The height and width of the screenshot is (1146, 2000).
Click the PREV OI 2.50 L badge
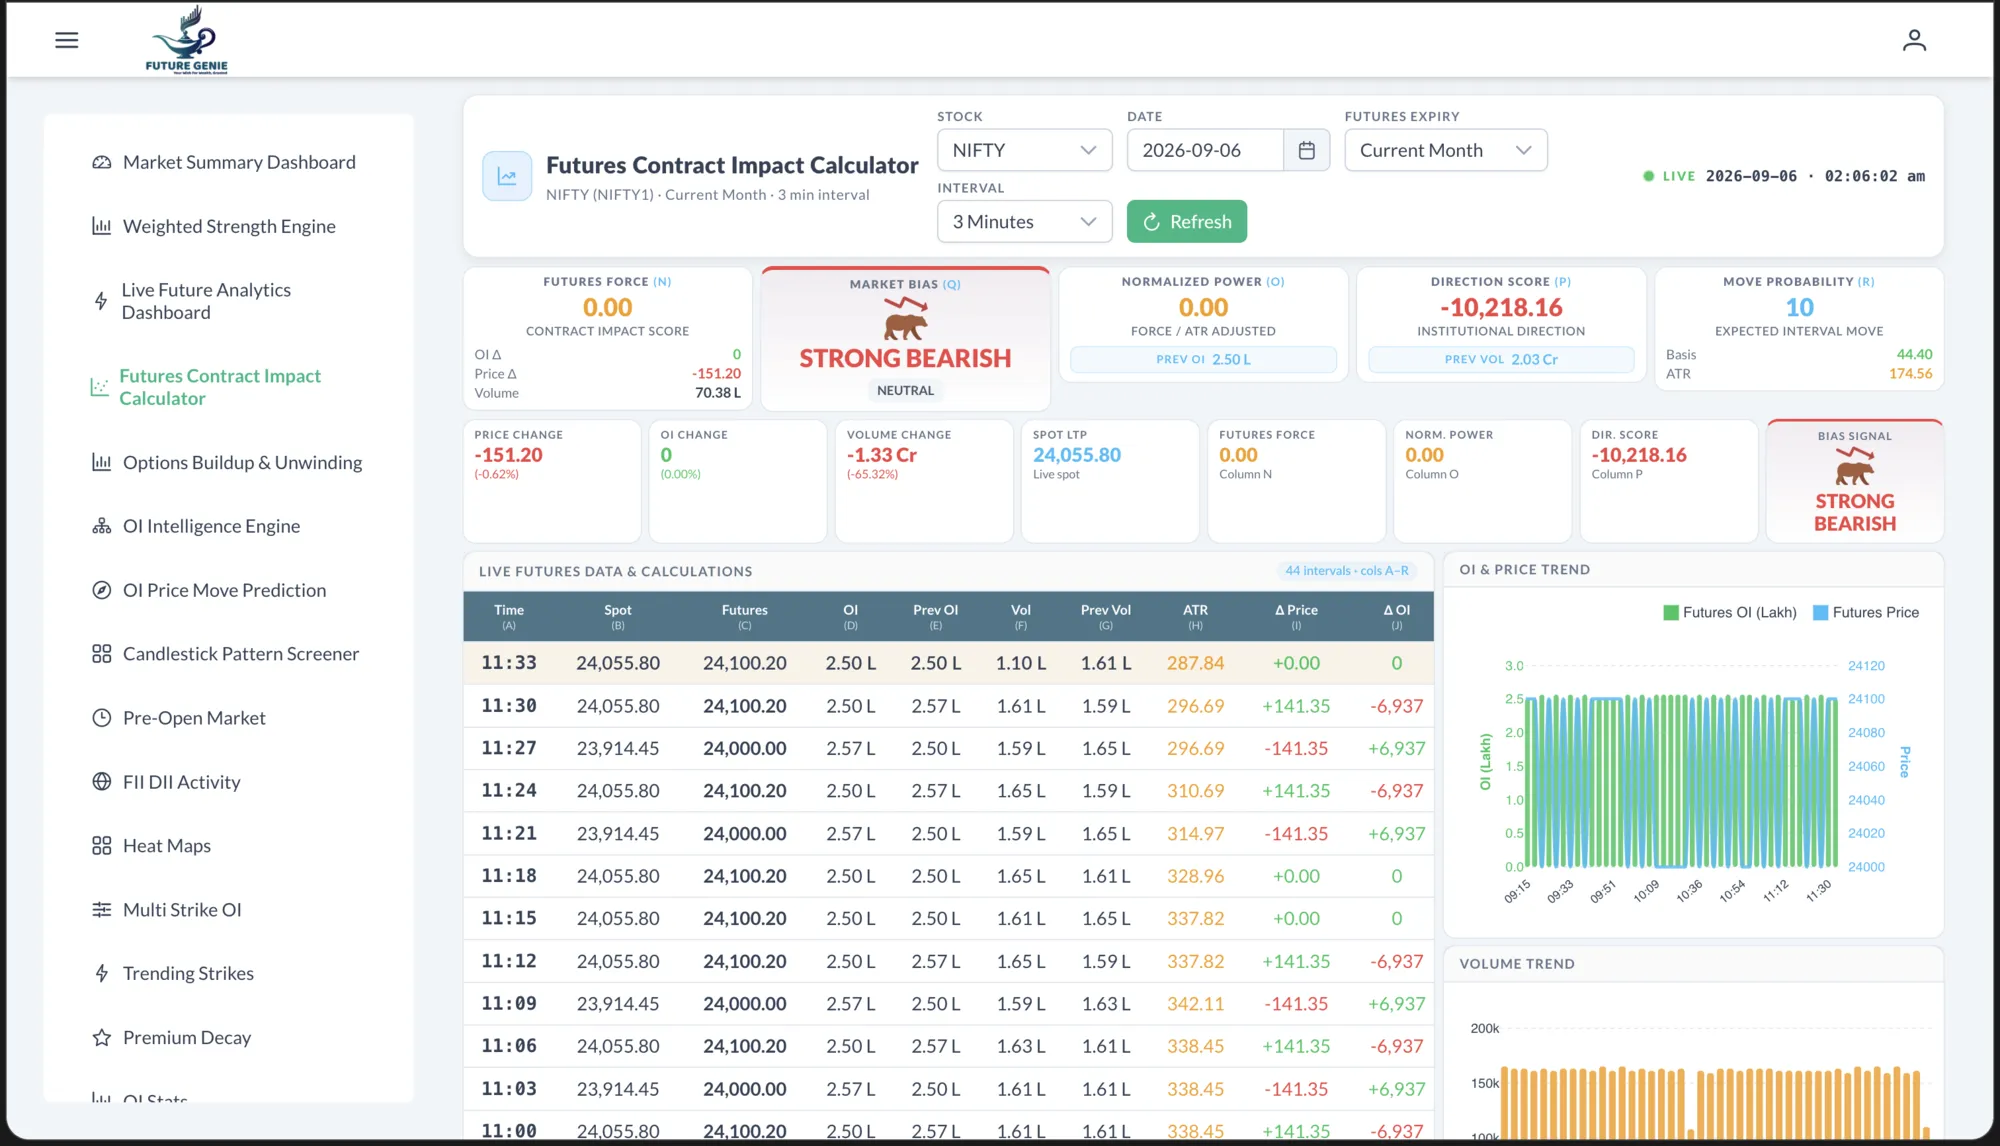pyautogui.click(x=1203, y=359)
